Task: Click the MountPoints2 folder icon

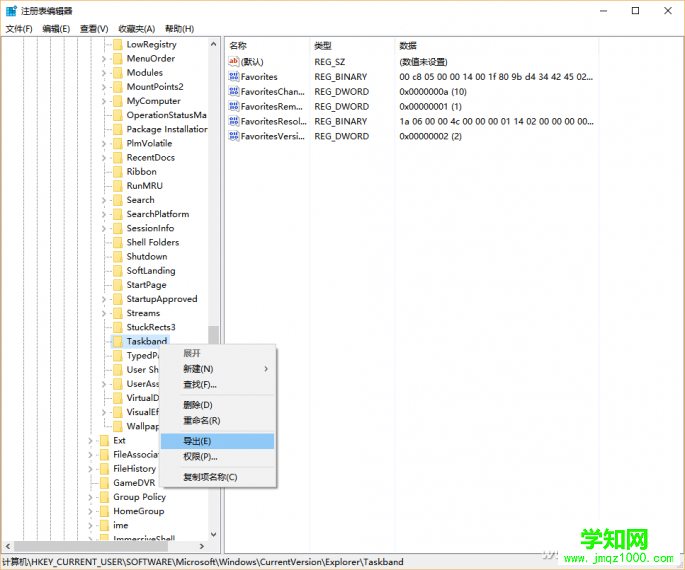Action: pyautogui.click(x=118, y=87)
